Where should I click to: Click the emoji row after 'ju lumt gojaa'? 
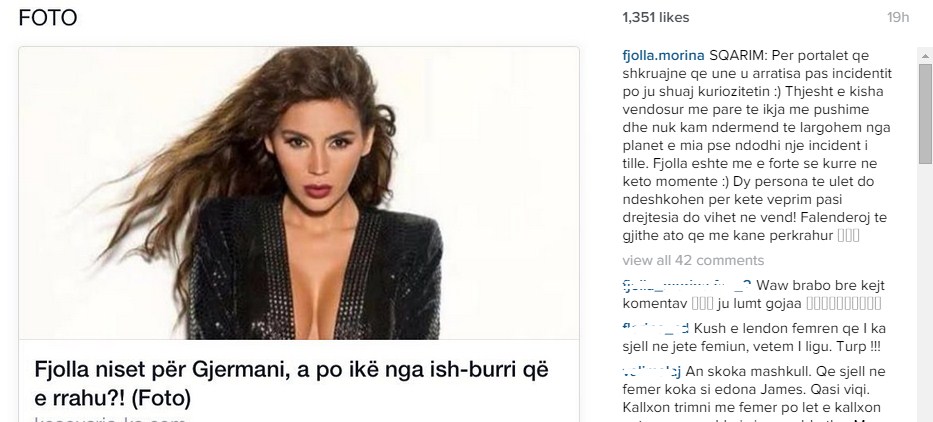point(843,304)
